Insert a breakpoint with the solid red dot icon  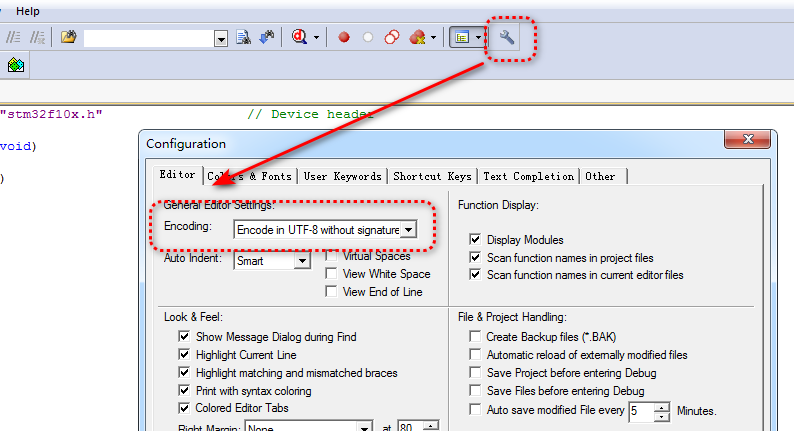pyautogui.click(x=344, y=37)
